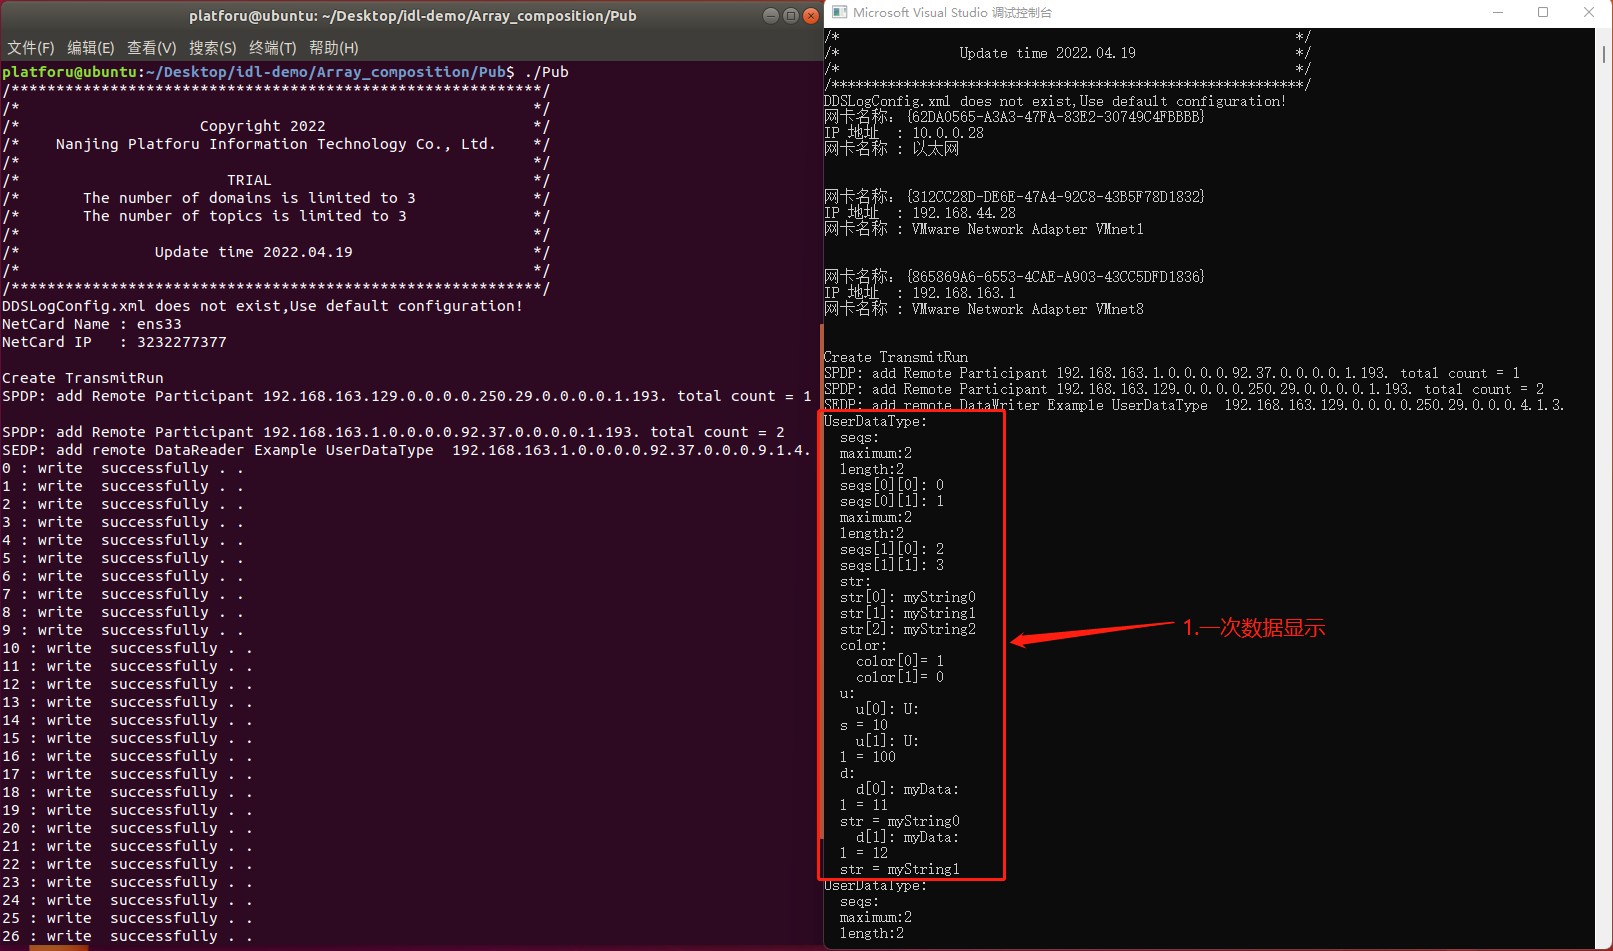Open the 编辑(E) menu in terminal
This screenshot has height=951, width=1613.
(x=91, y=48)
